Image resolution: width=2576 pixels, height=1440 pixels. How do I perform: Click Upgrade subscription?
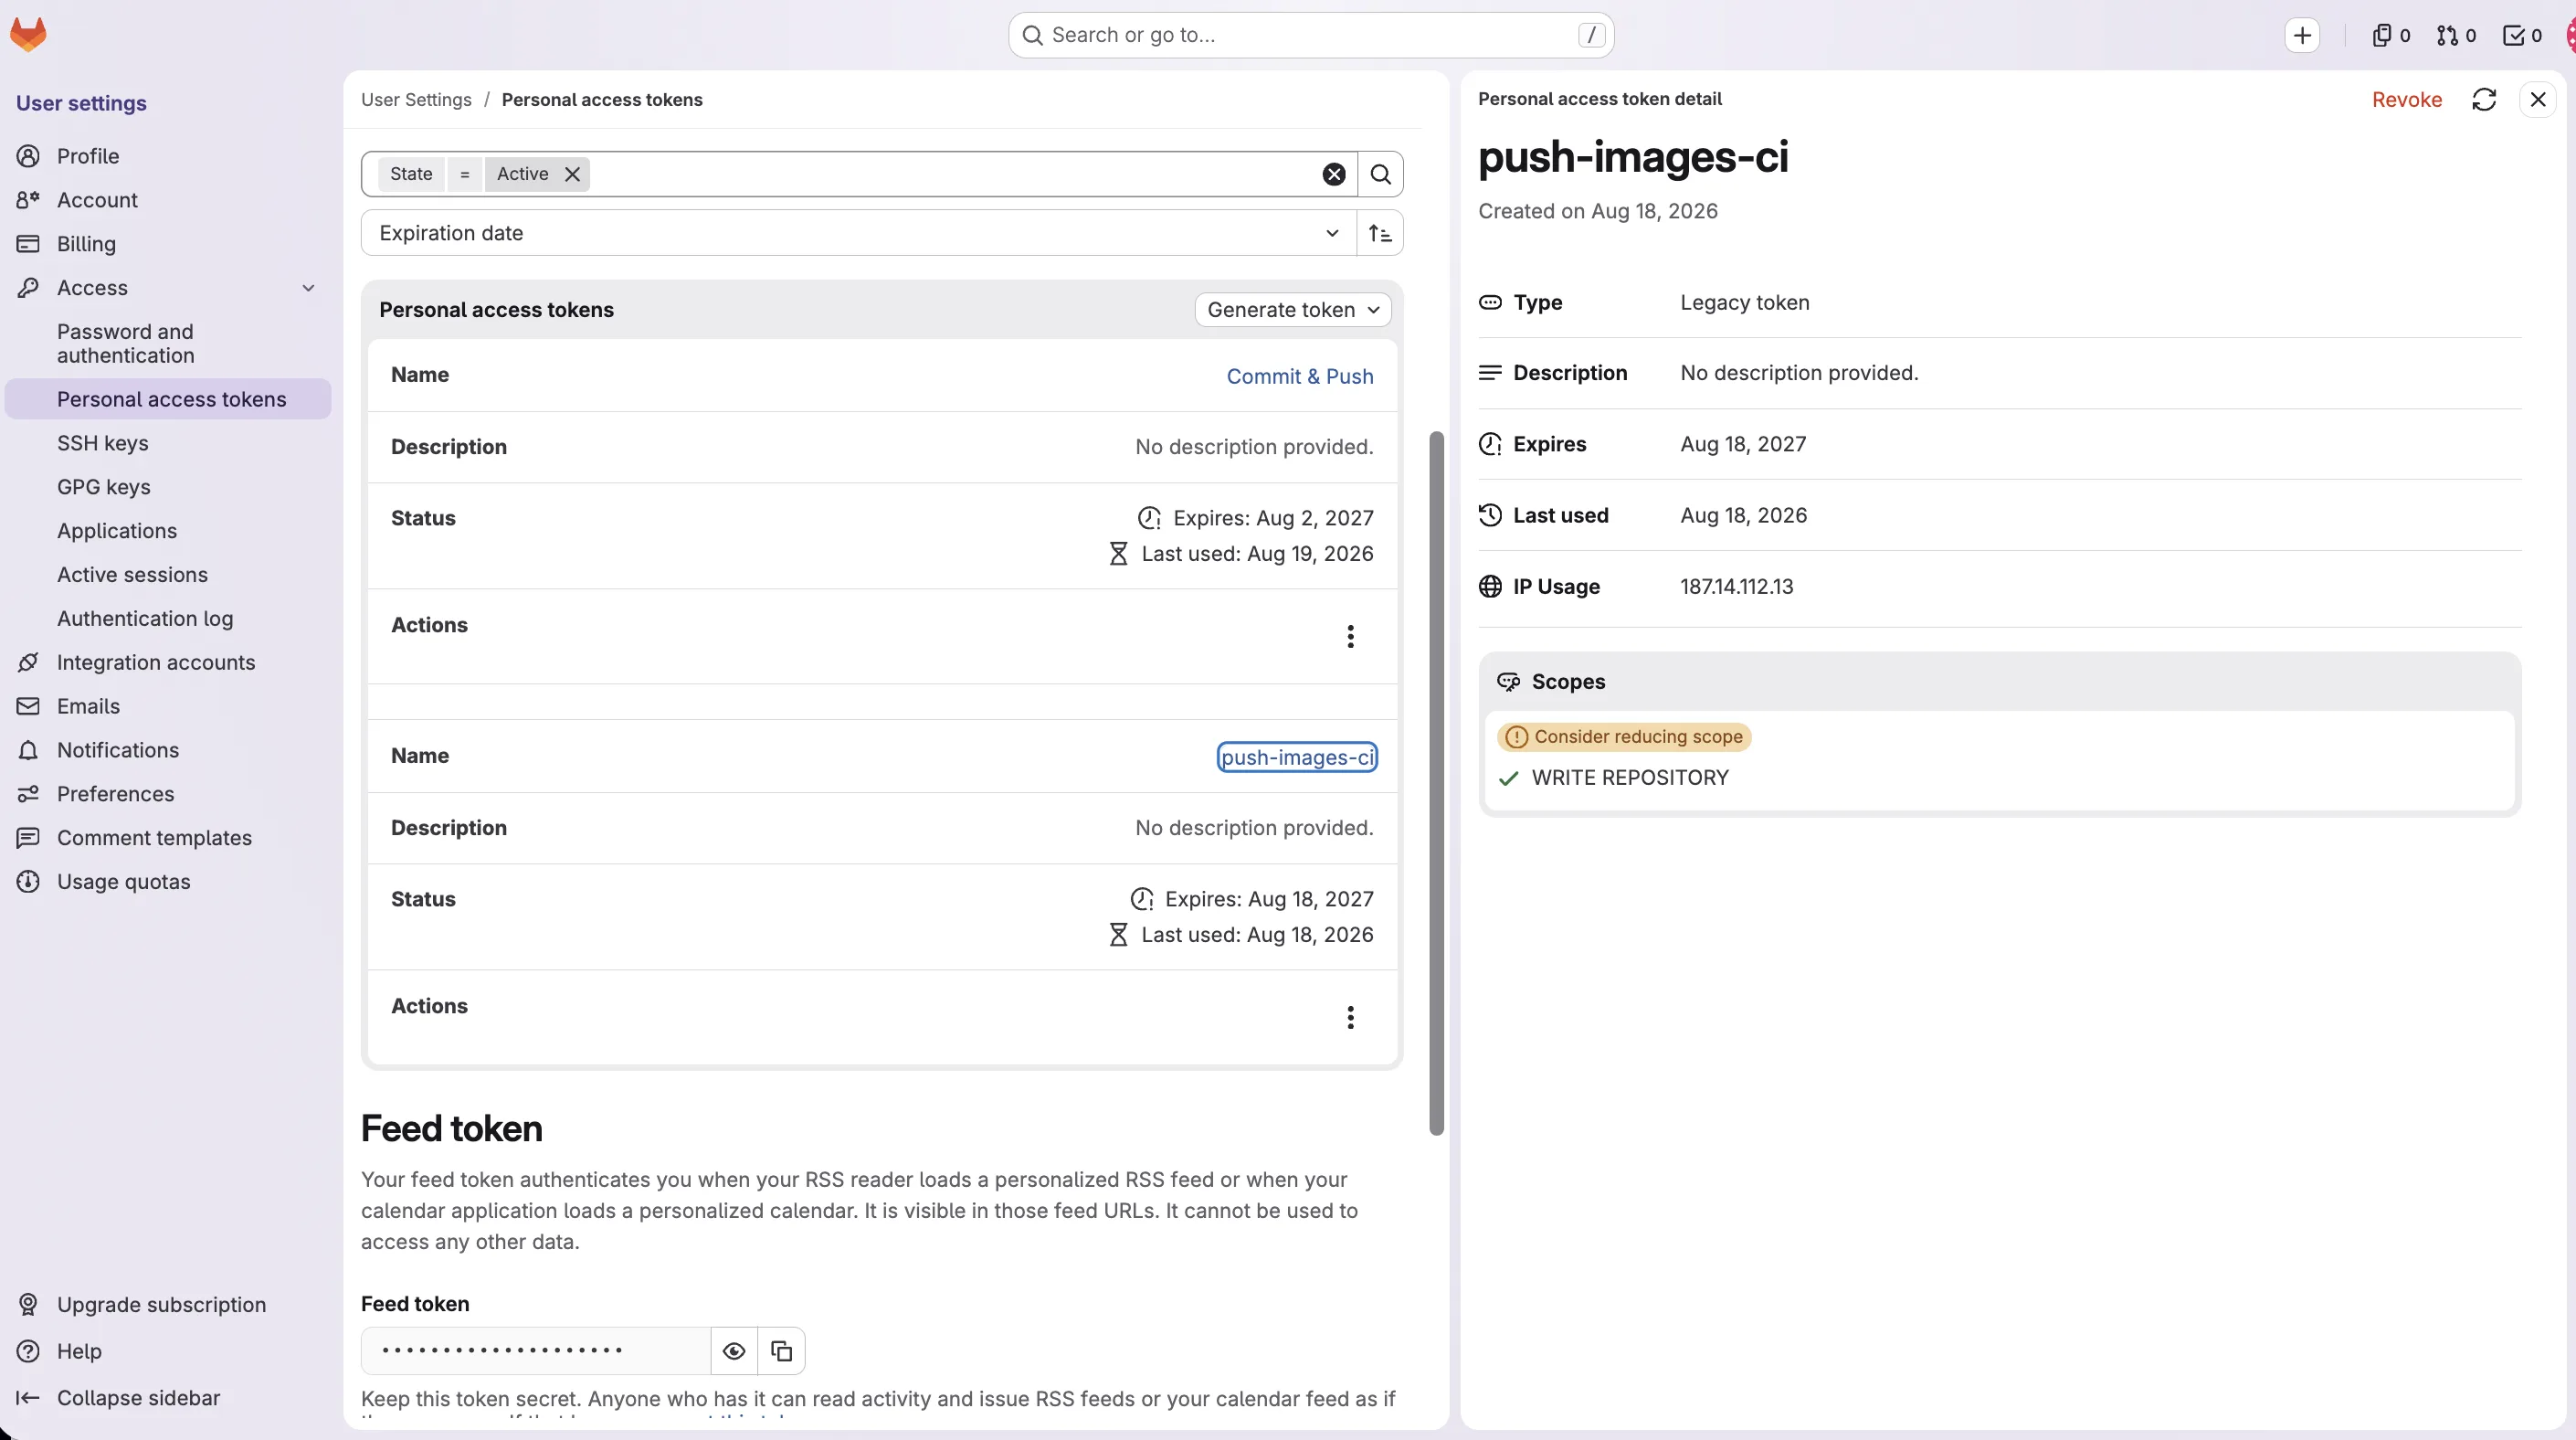point(168,1305)
